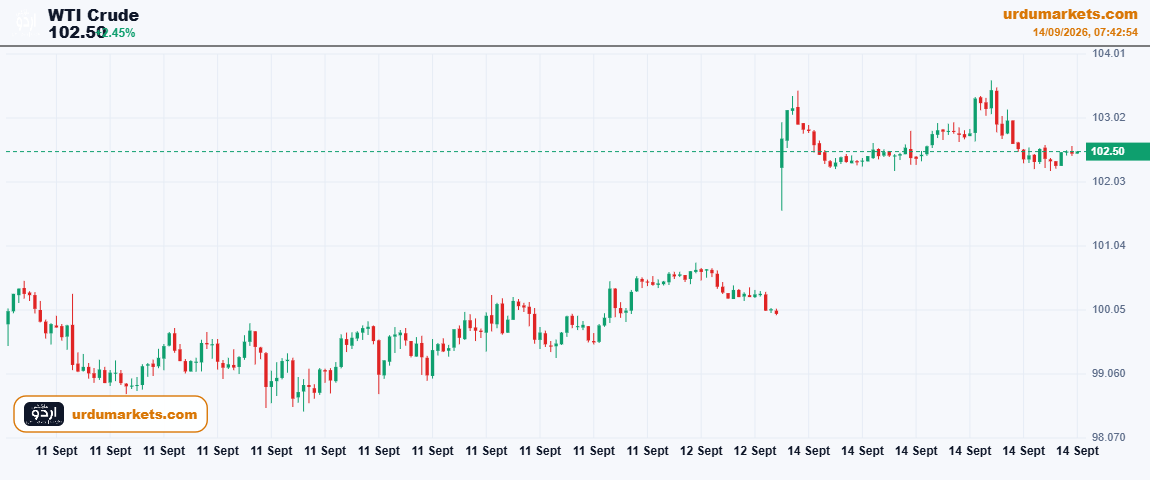This screenshot has width=1150, height=480.
Task: Click the Urdu badge in the bottom watermark
Action: coord(44,414)
